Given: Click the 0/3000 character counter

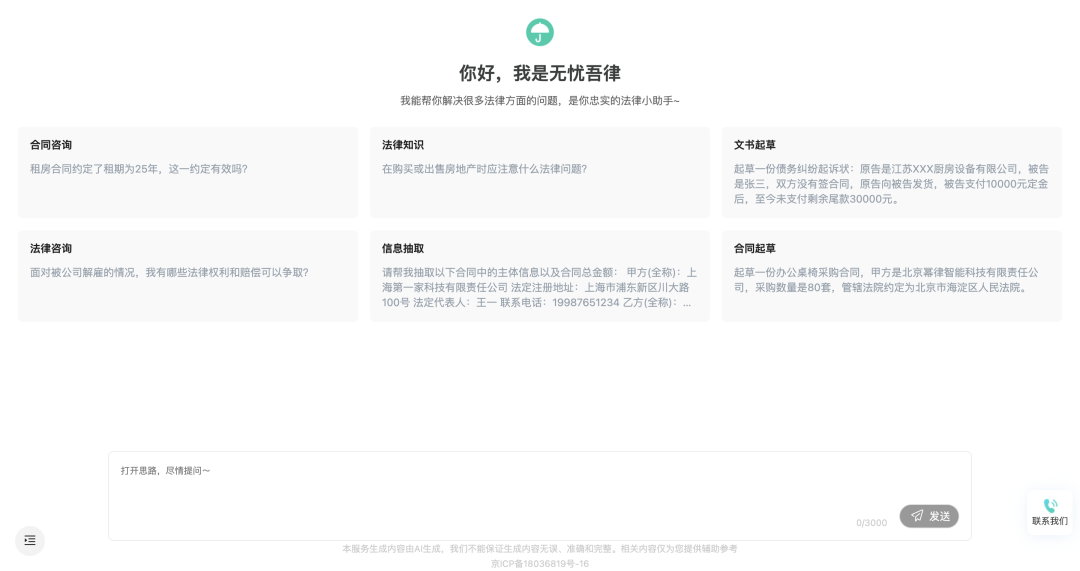Looking at the screenshot, I should click(x=871, y=523).
